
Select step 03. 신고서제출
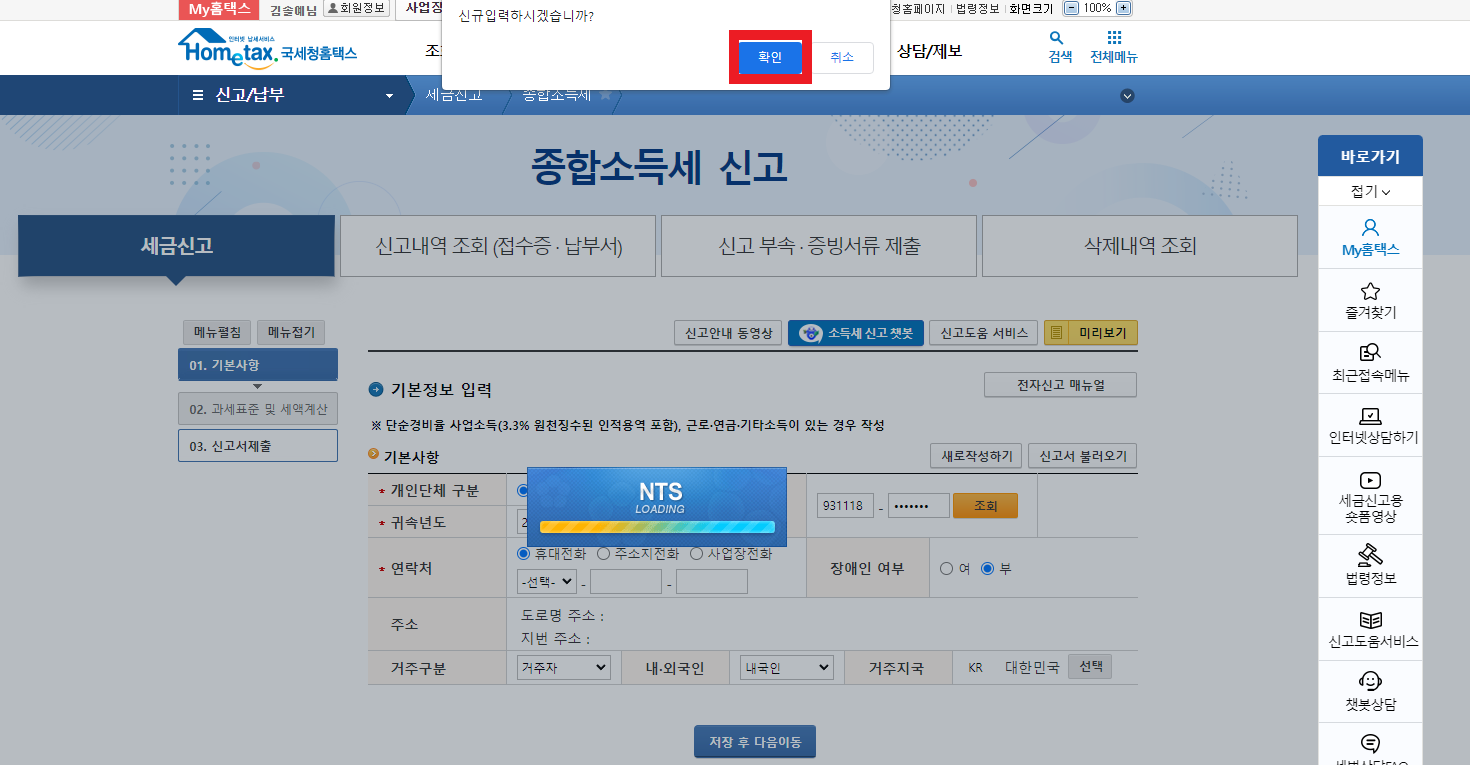click(x=258, y=446)
